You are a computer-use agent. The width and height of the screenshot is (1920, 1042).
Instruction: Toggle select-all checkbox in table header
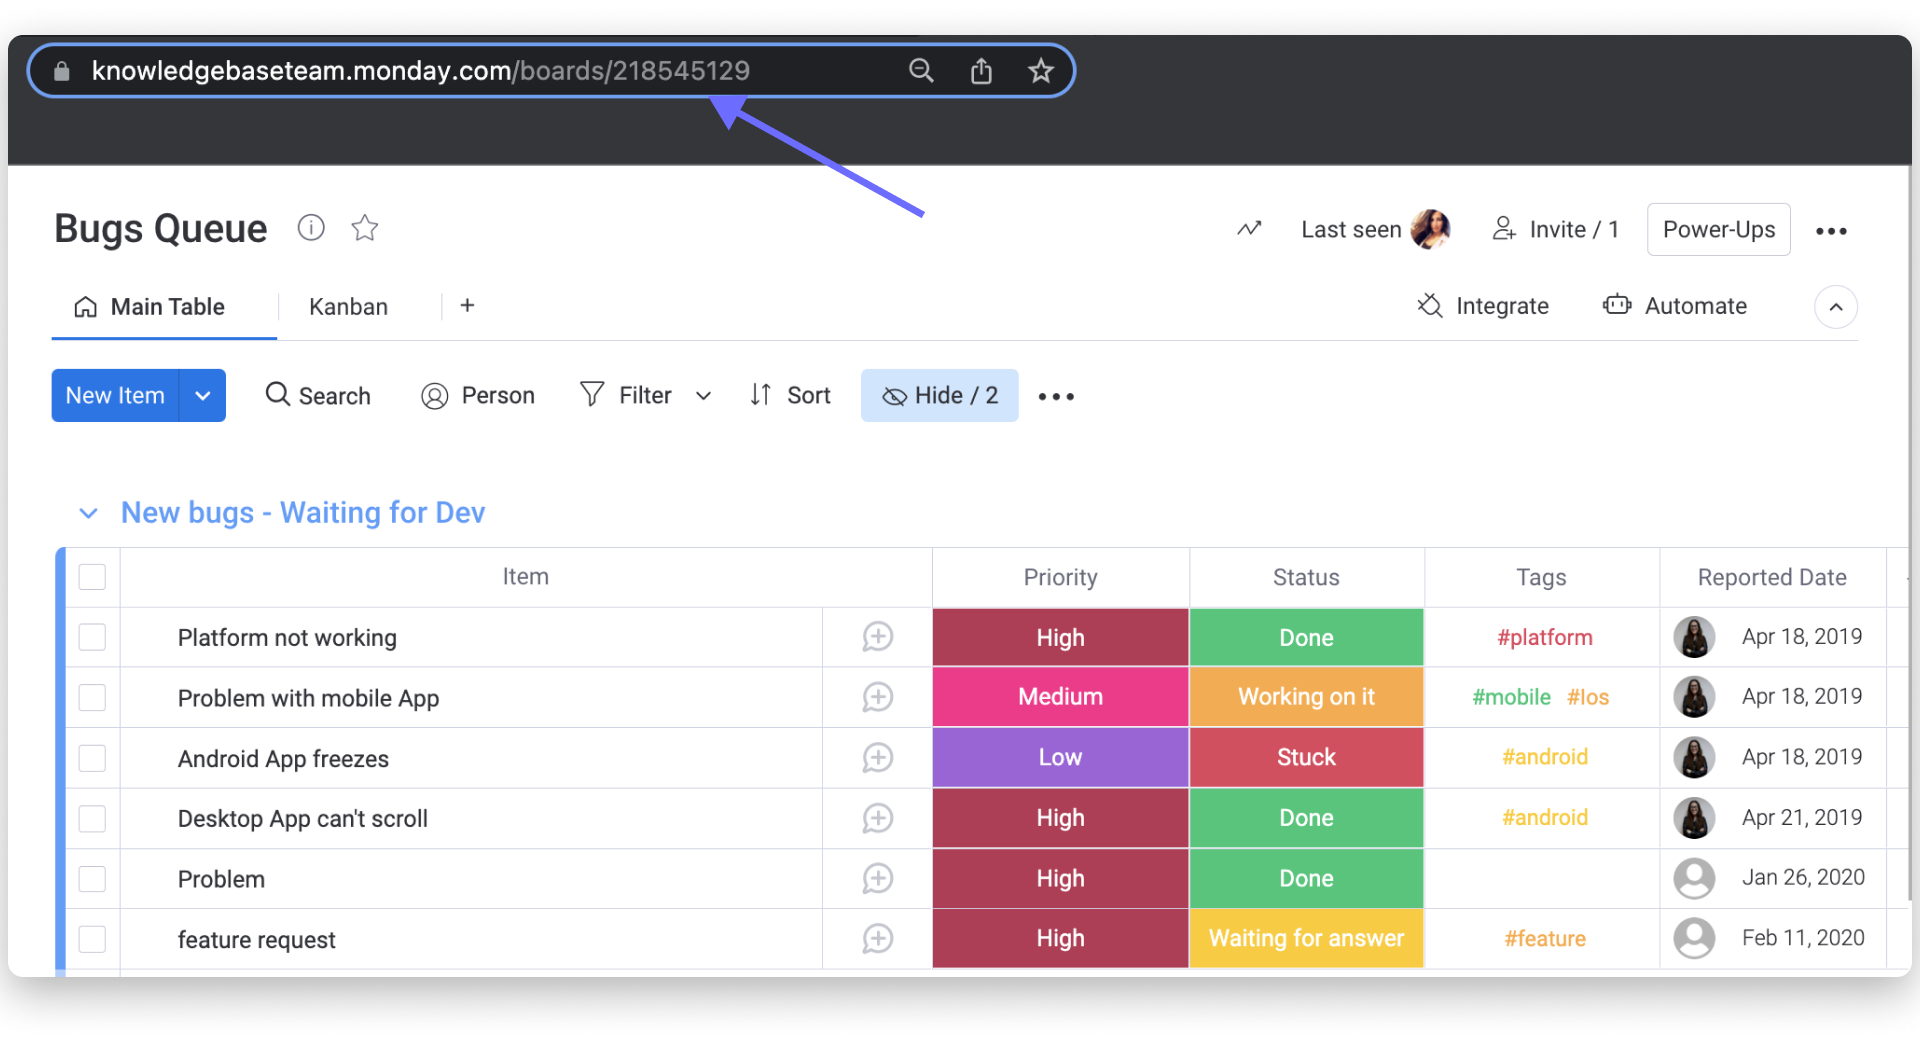[x=92, y=577]
